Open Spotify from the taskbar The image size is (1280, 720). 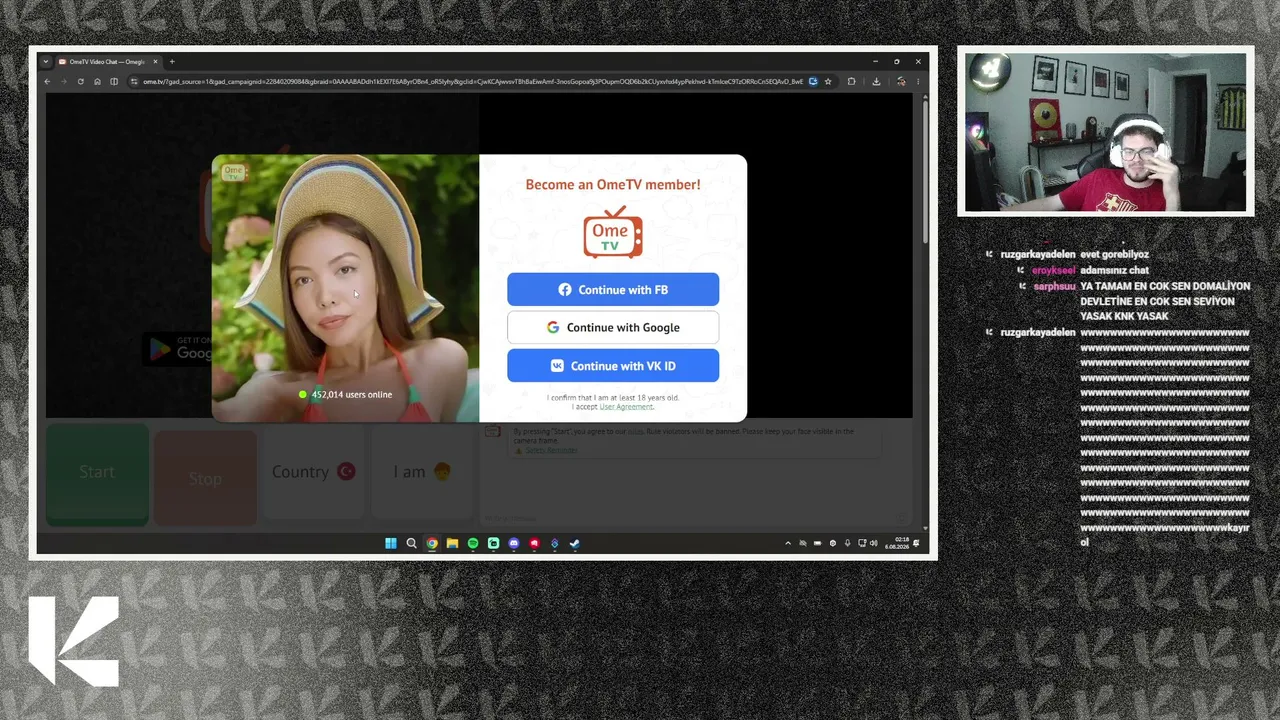[473, 544]
